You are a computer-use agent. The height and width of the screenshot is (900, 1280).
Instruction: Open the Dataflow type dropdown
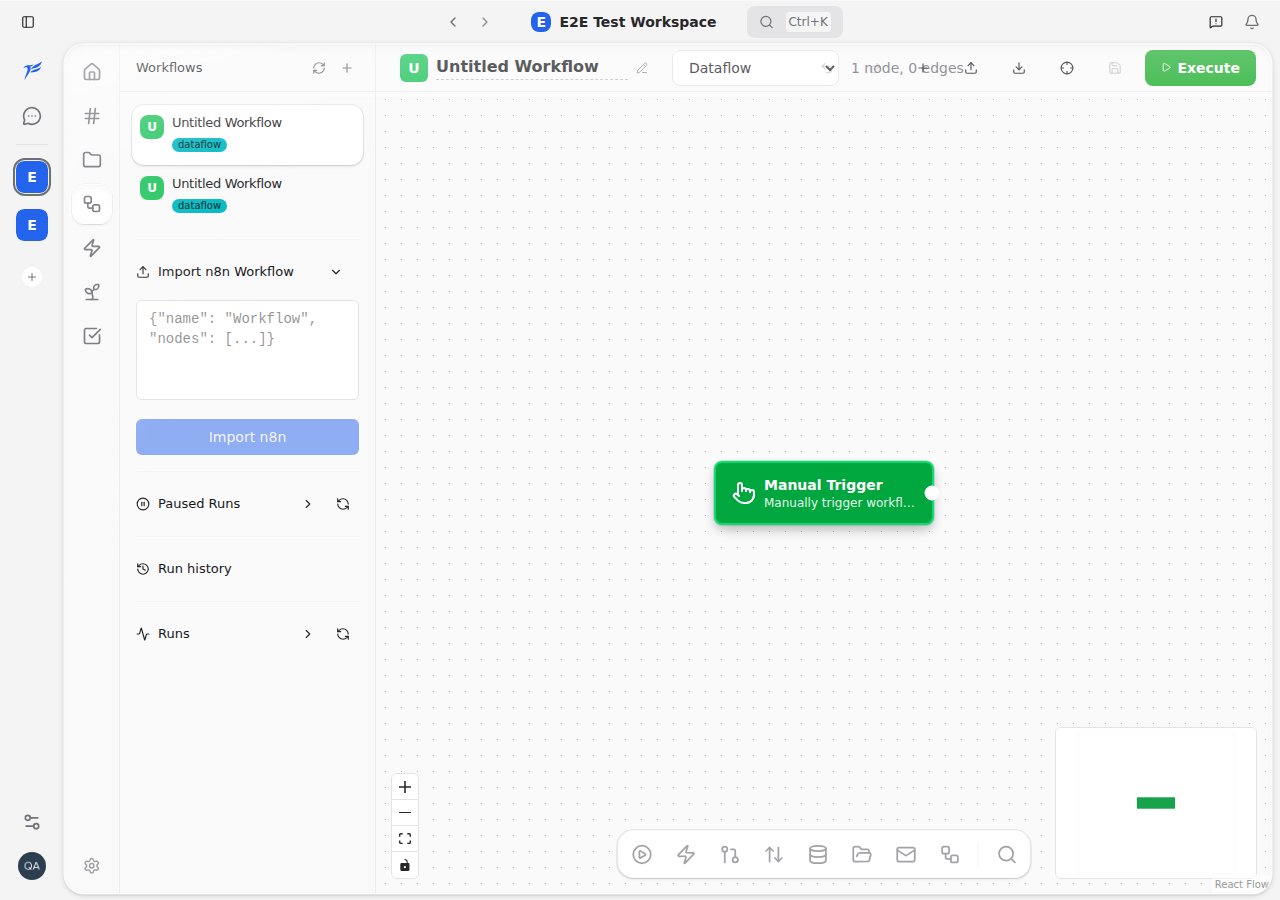[755, 68]
